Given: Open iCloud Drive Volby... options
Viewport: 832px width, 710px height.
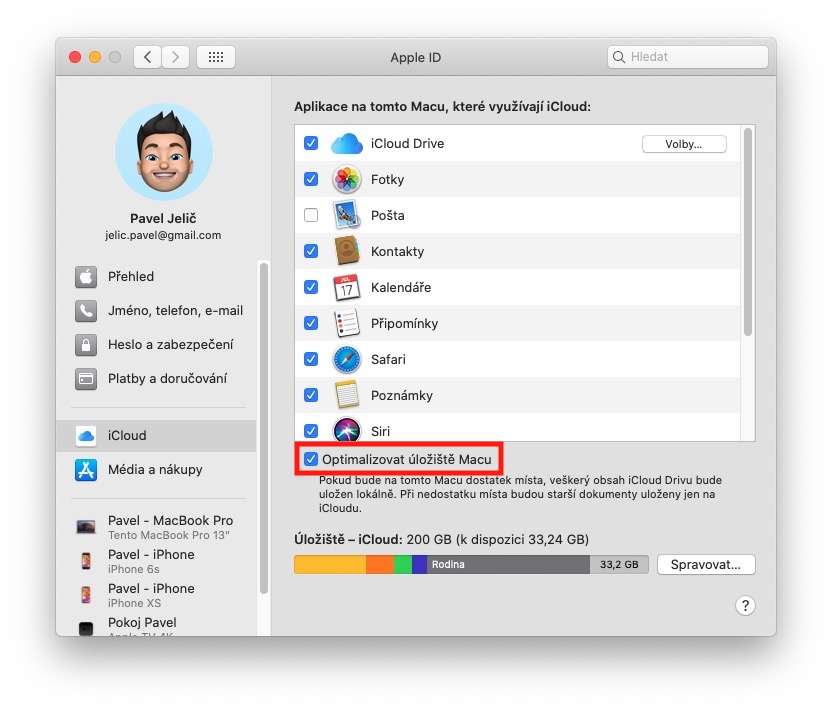Looking at the screenshot, I should pos(684,144).
